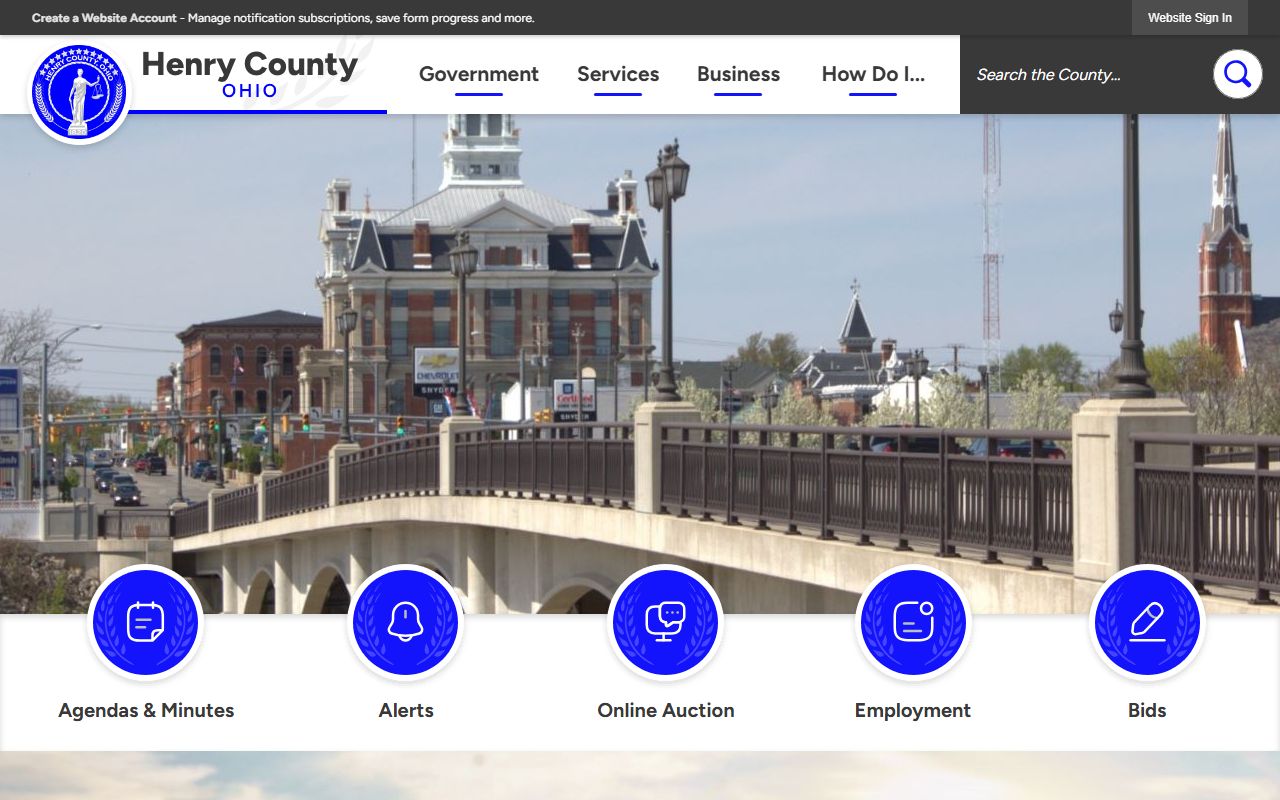Open the How Do I... menu
Viewport: 1280px width, 800px height.
[873, 75]
